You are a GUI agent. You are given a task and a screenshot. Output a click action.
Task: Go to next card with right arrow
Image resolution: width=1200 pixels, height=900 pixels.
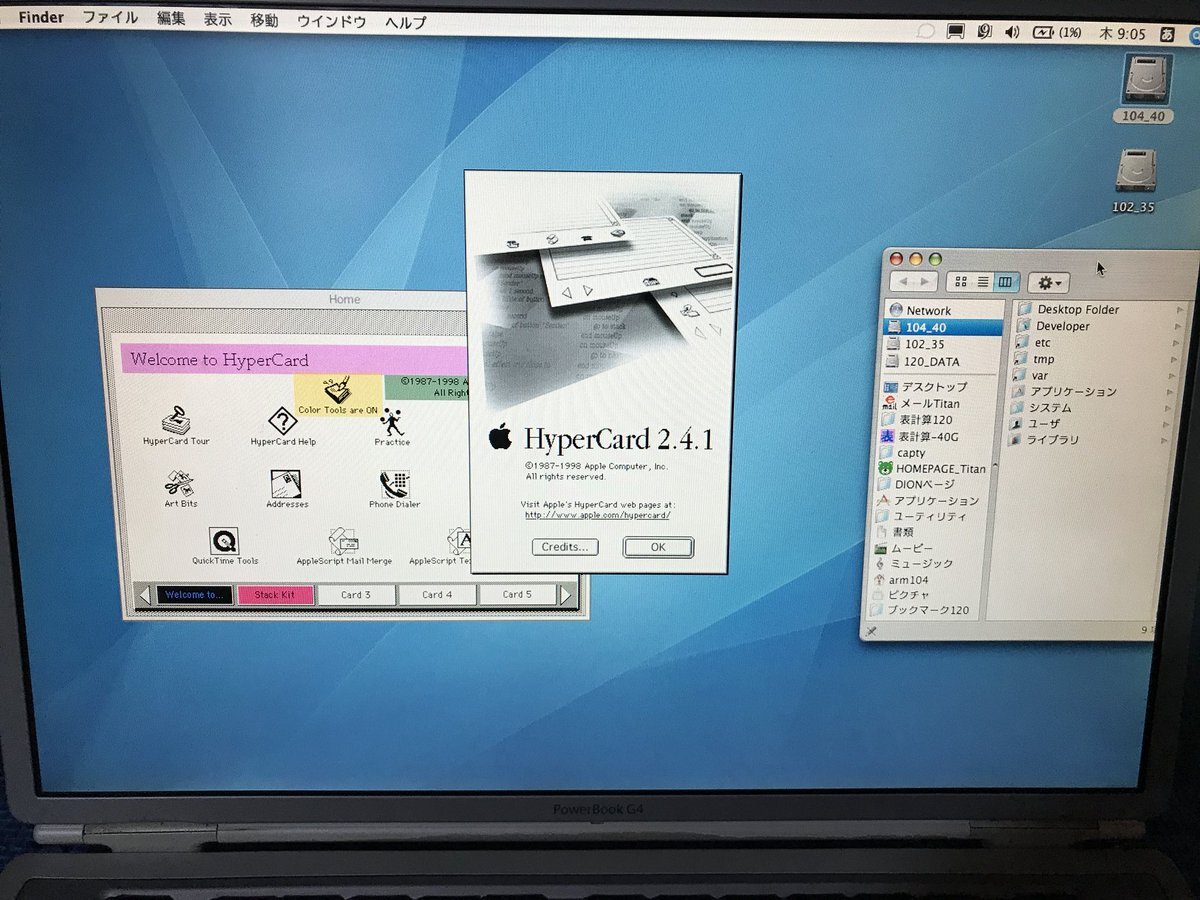(x=566, y=595)
